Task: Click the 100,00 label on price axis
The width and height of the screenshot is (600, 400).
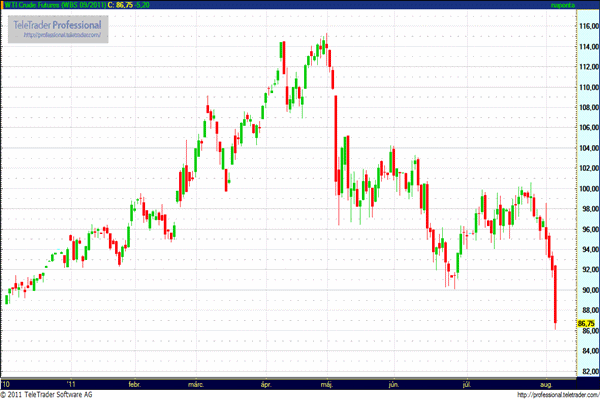Action: click(x=587, y=188)
